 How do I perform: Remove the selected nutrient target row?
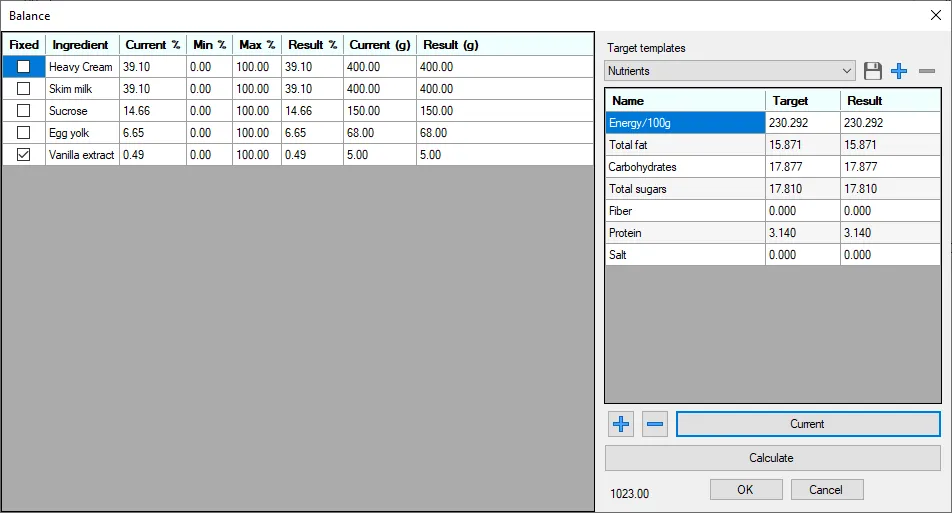click(x=654, y=424)
